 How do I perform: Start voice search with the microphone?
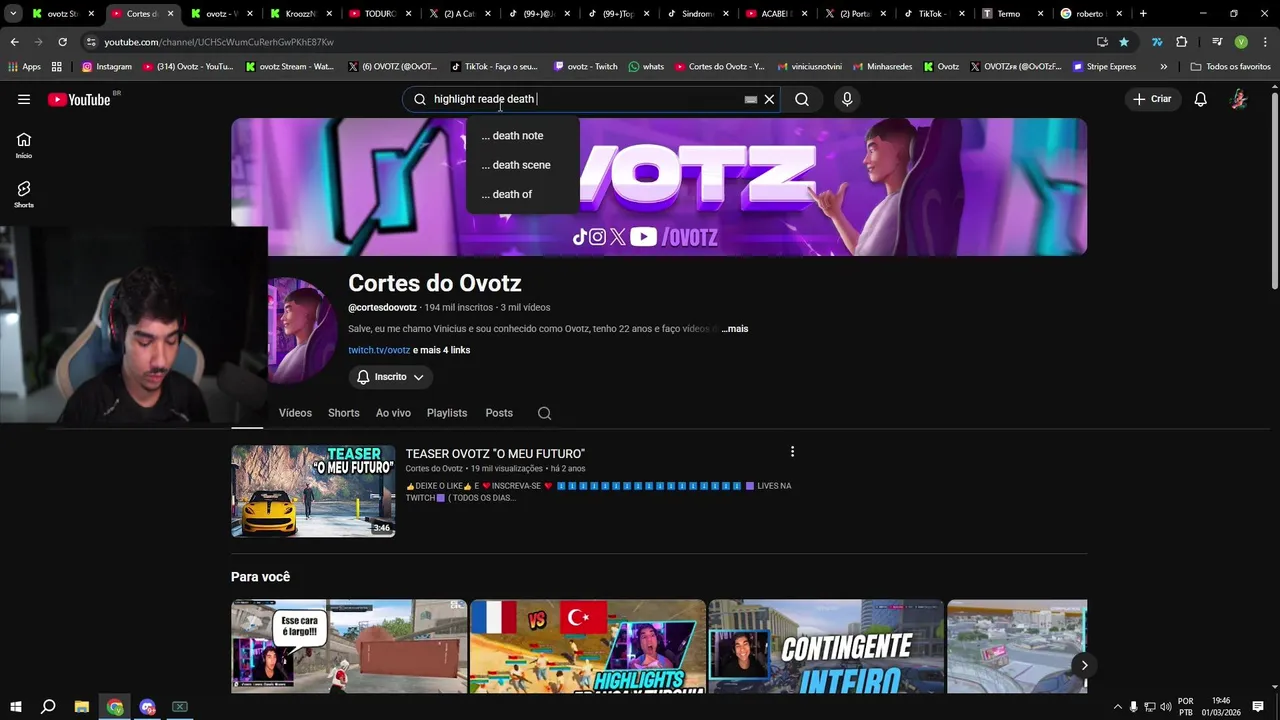click(847, 99)
